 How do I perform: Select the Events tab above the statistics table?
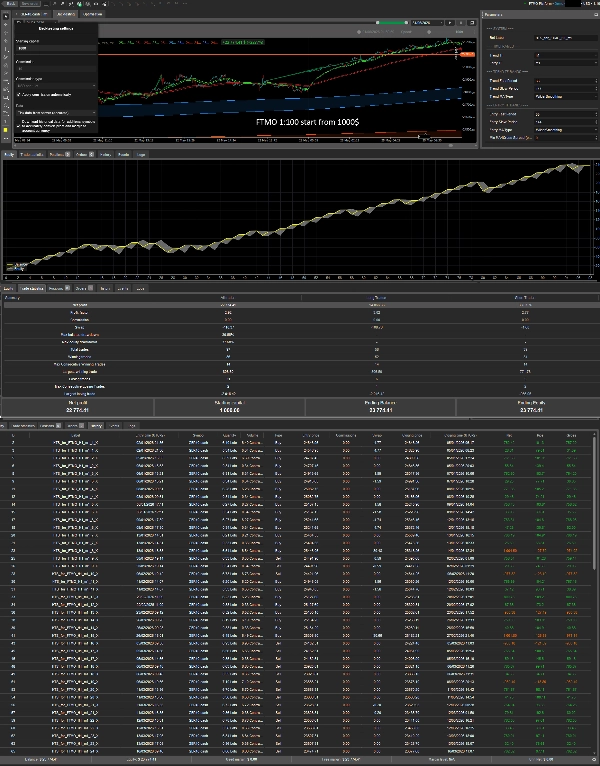click(x=123, y=288)
